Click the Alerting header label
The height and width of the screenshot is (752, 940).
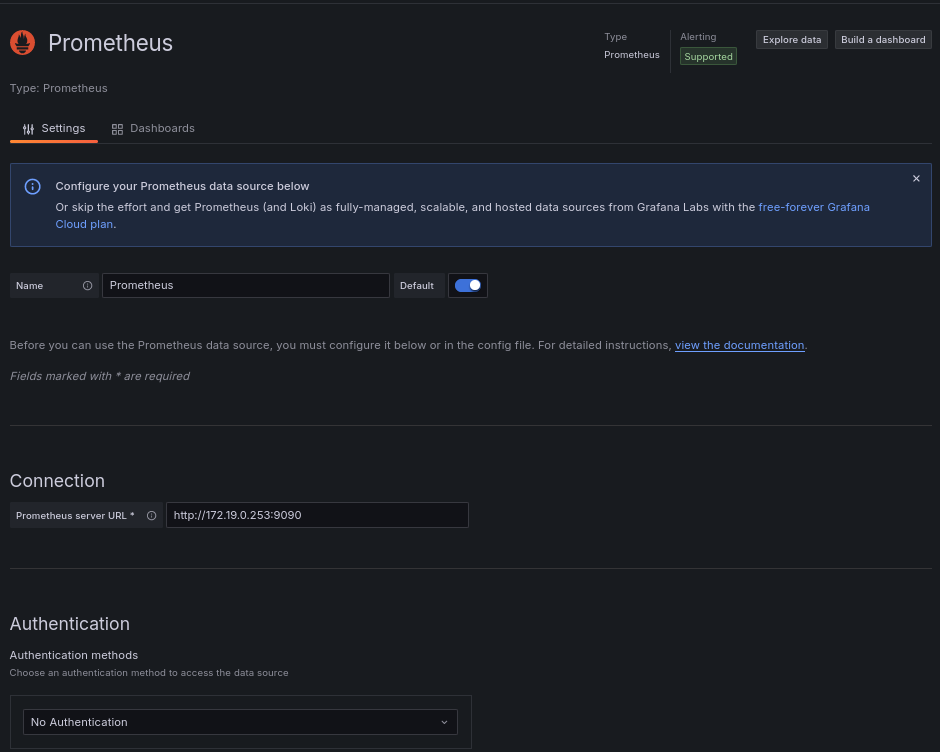click(698, 37)
